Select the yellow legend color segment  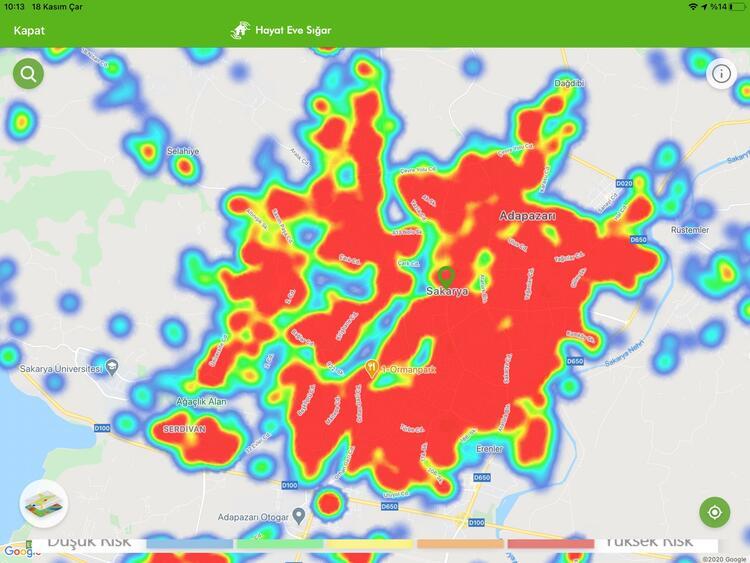[x=369, y=544]
